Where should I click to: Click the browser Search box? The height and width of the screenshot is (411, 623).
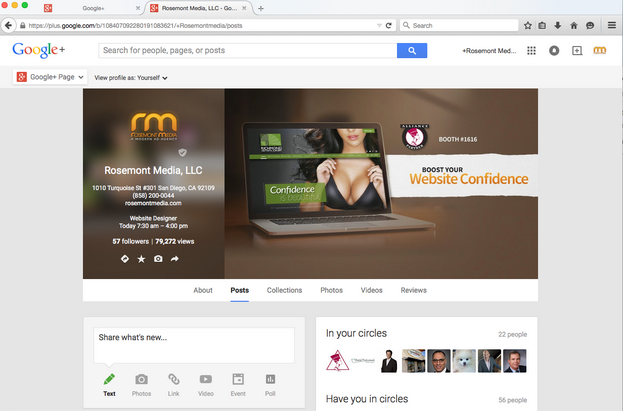(x=459, y=25)
